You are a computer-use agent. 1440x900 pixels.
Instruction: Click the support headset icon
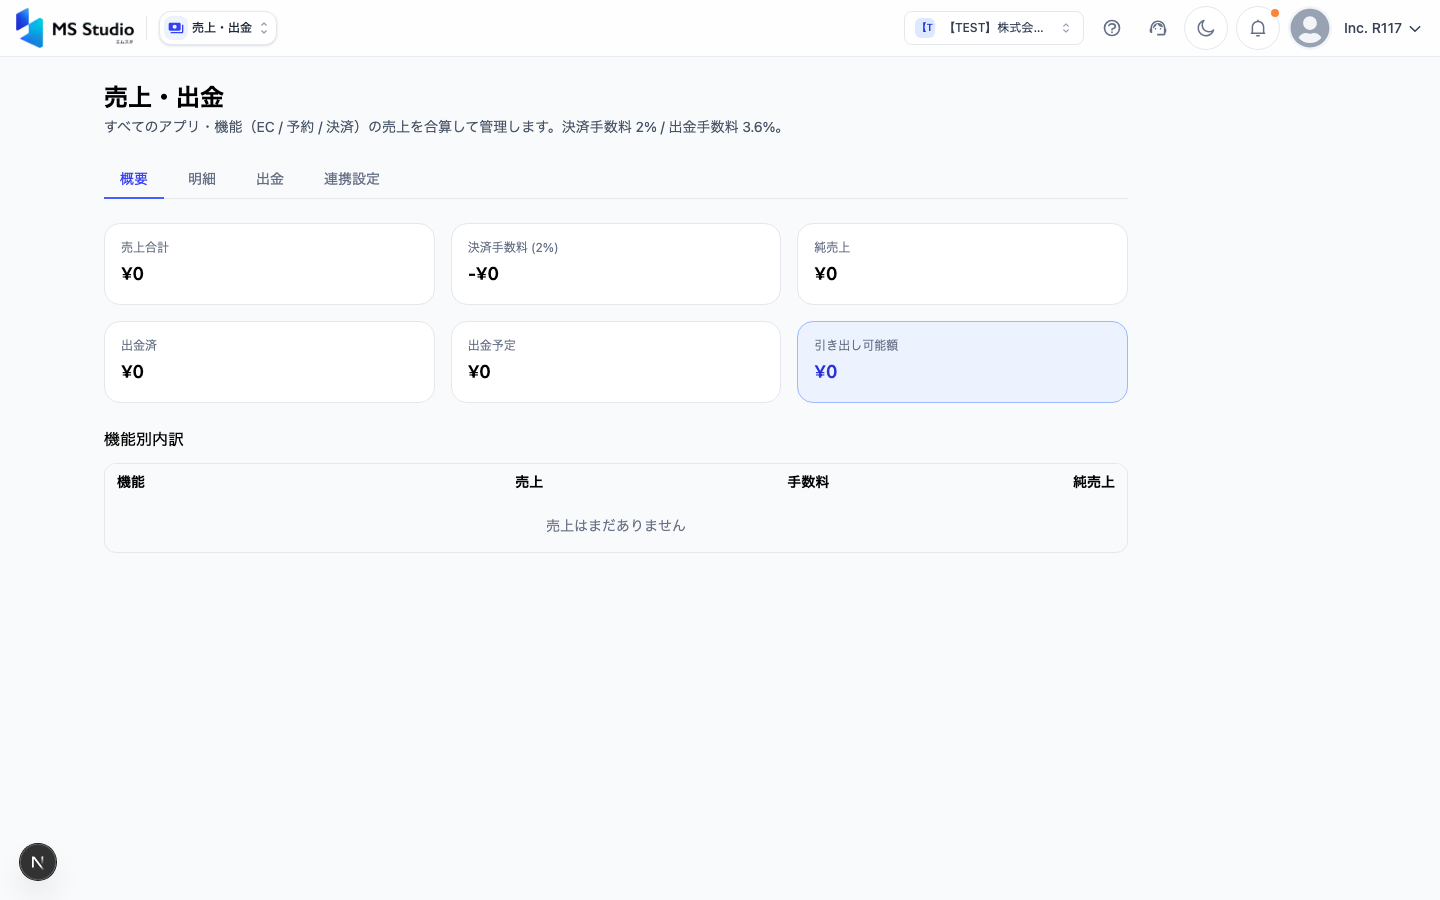tap(1158, 28)
